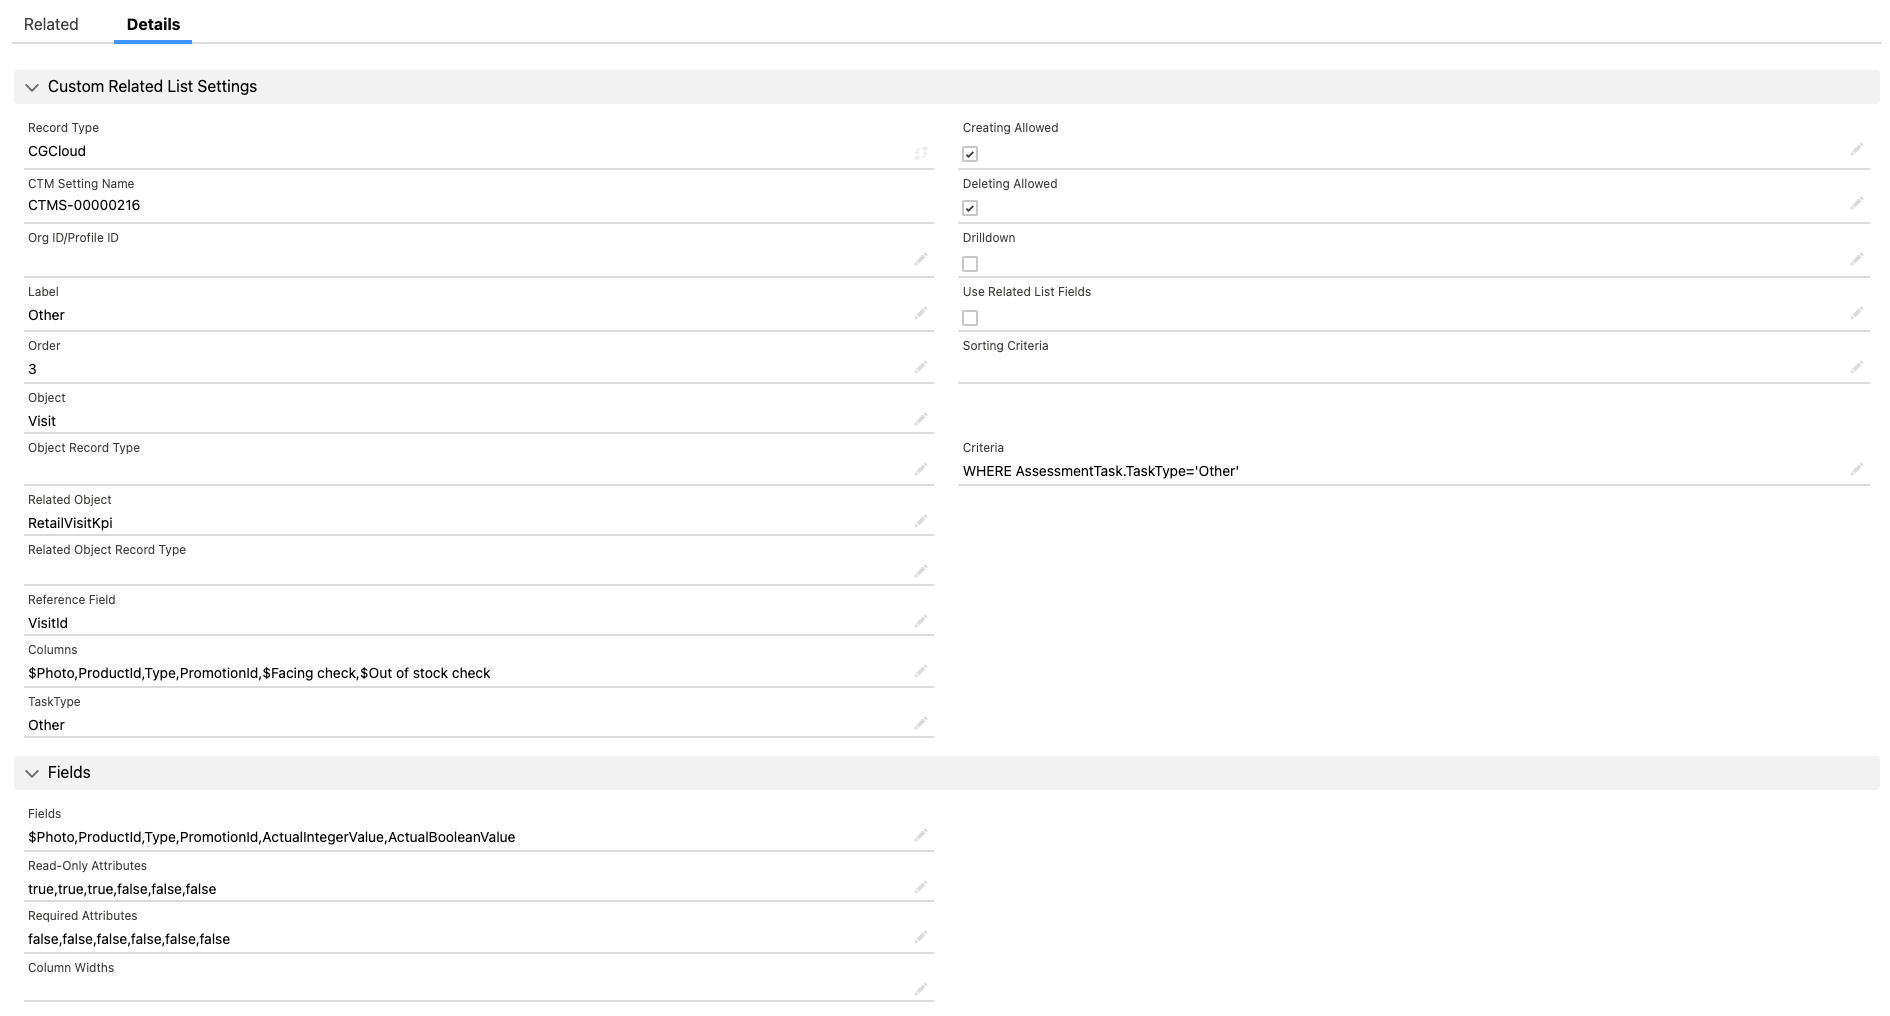This screenshot has width=1890, height=1016.
Task: Edit Columns using the pencil icon
Action: (921, 671)
